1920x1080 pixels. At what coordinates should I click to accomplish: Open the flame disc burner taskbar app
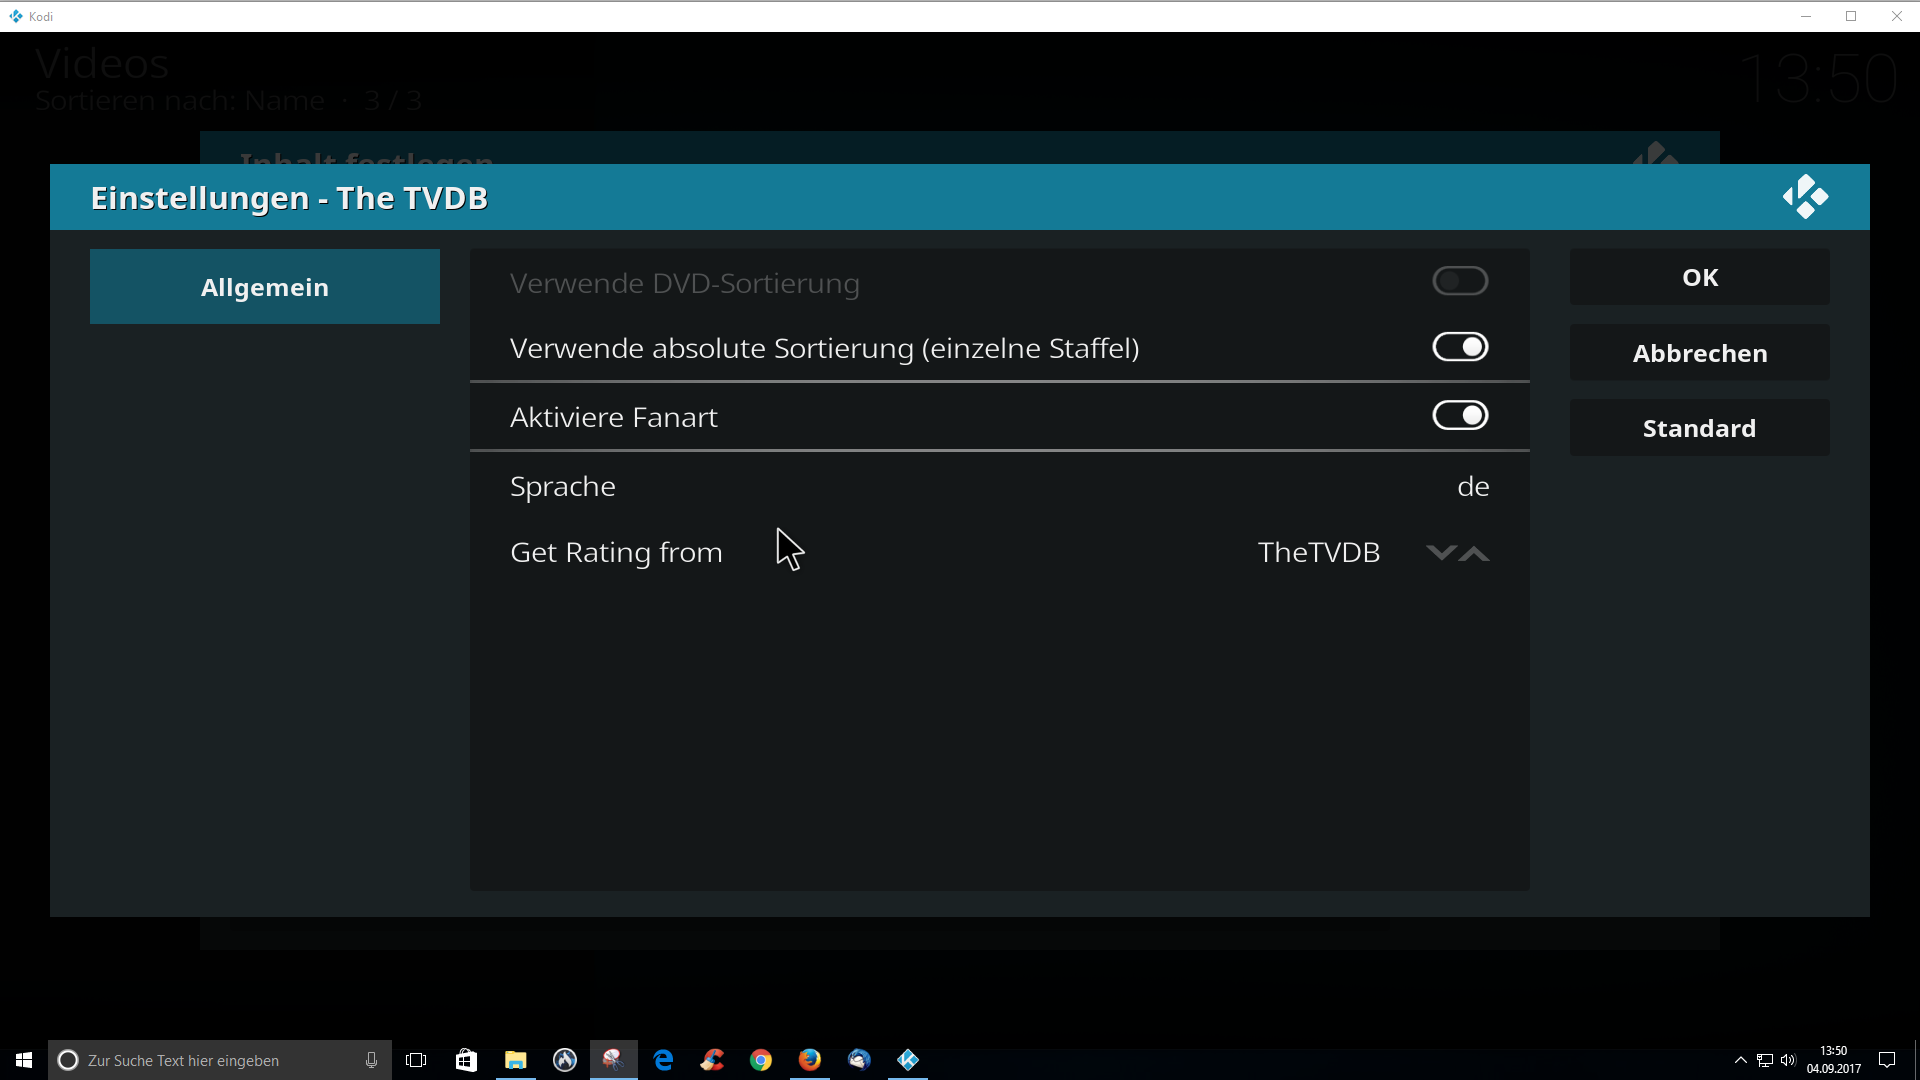pyautogui.click(x=565, y=1060)
